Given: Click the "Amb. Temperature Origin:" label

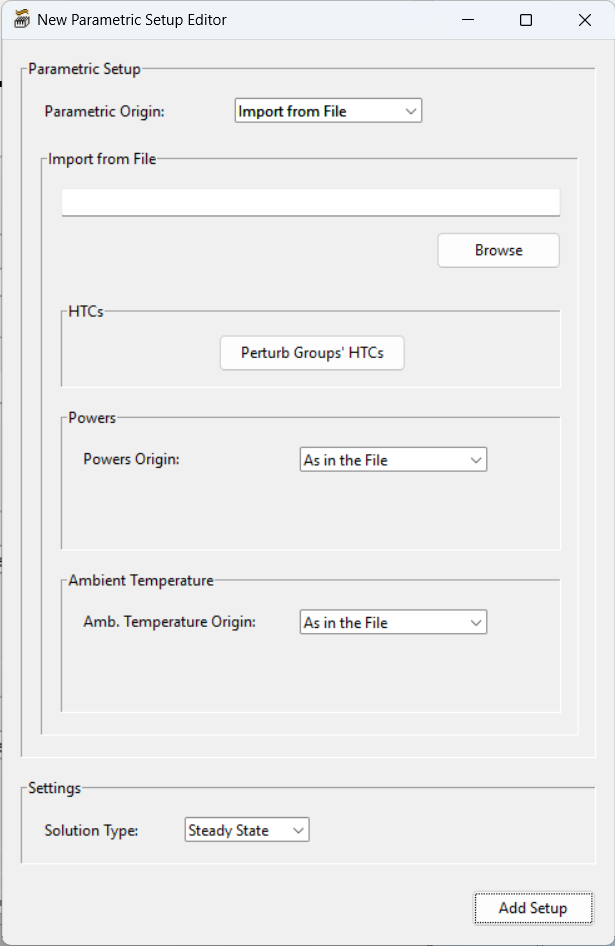Looking at the screenshot, I should click(x=169, y=621).
